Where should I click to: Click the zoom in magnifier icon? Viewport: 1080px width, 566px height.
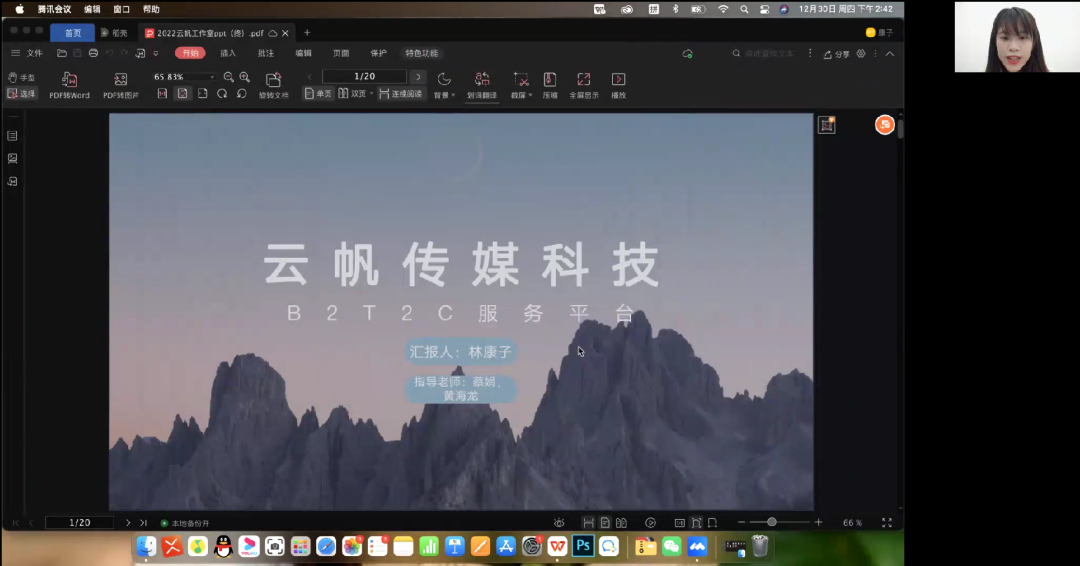click(244, 77)
